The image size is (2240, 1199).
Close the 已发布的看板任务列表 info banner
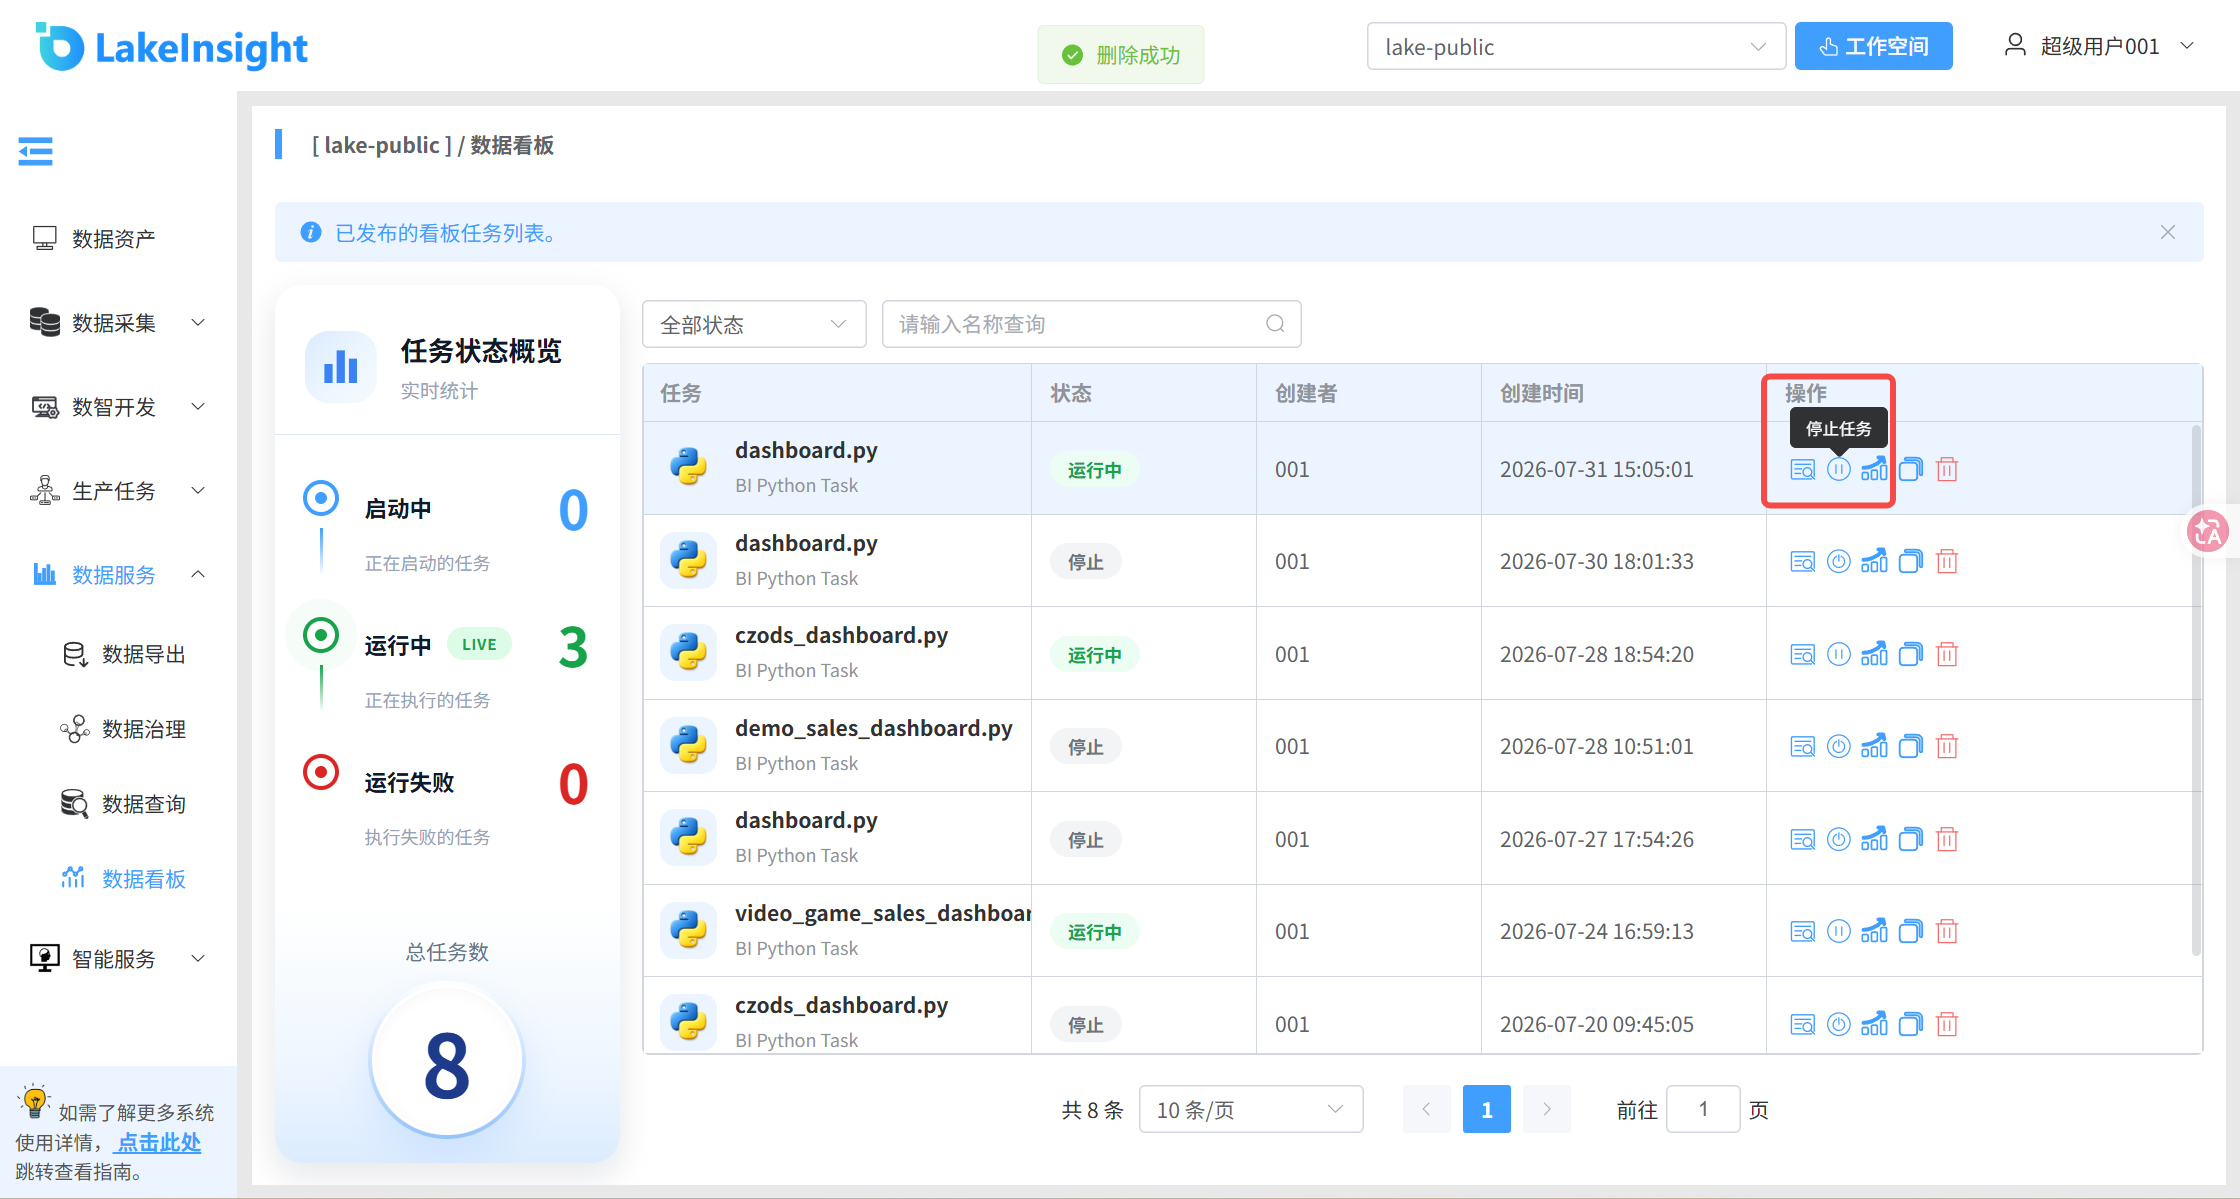(2167, 232)
